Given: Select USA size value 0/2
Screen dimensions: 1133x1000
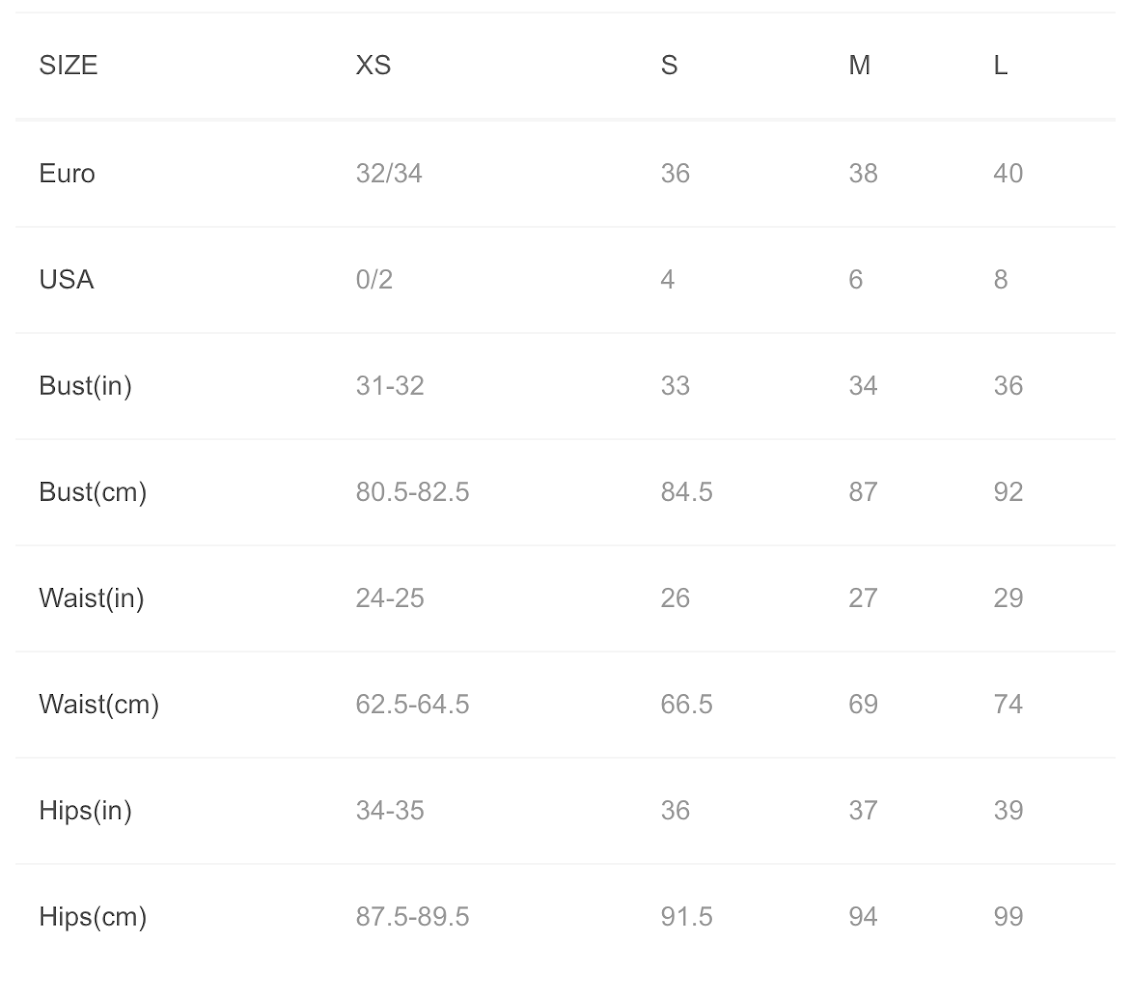Looking at the screenshot, I should (374, 280).
